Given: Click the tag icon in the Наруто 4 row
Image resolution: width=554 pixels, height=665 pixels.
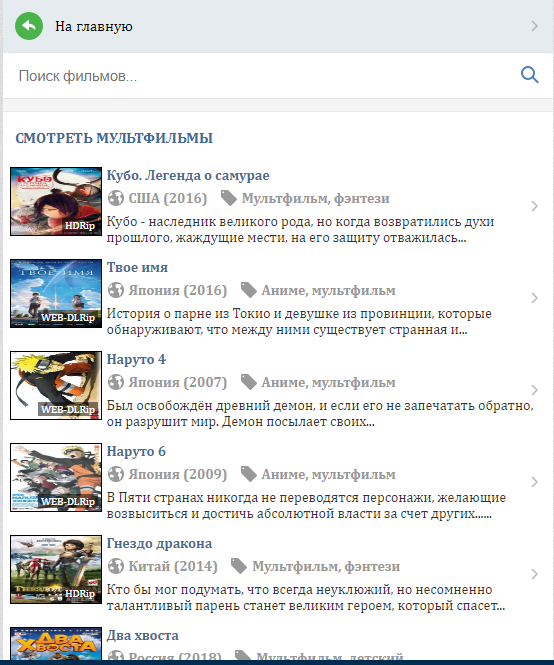Looking at the screenshot, I should 249,382.
